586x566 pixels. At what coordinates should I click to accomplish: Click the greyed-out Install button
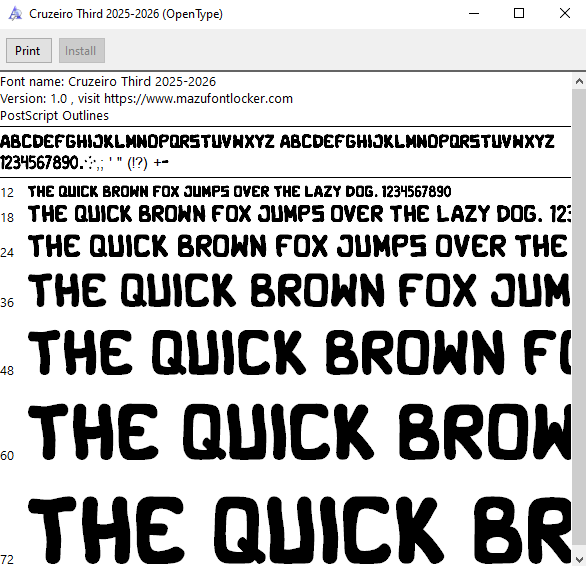(x=82, y=50)
